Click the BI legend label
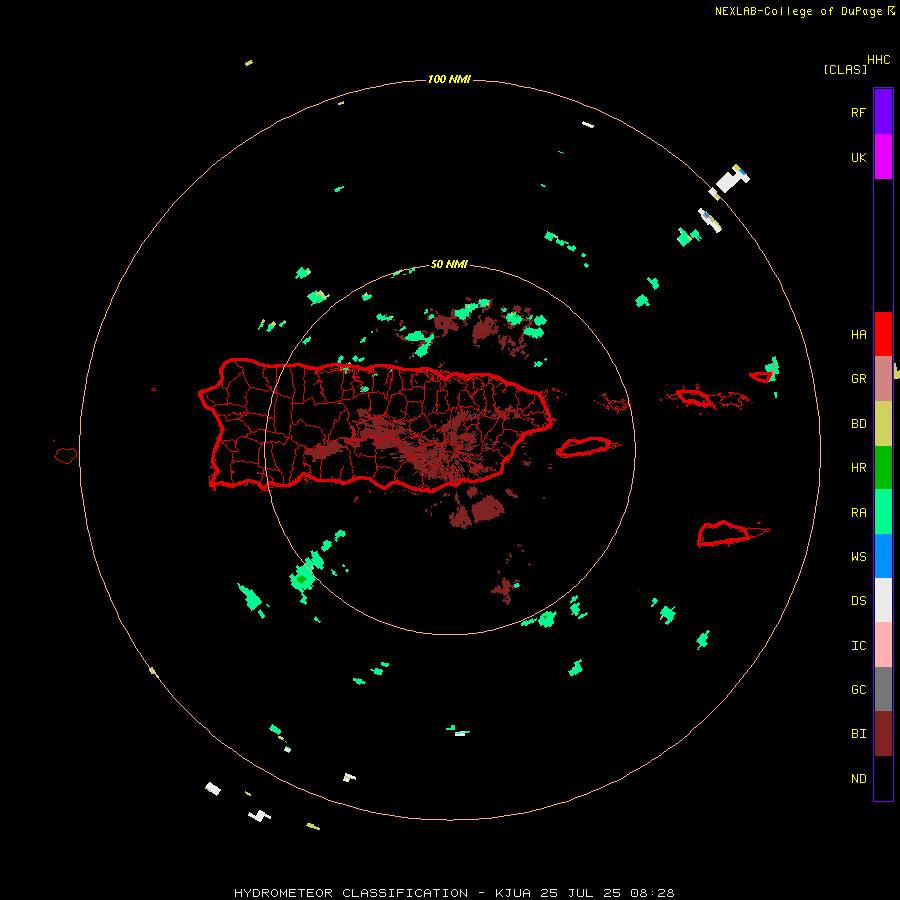 pyautogui.click(x=858, y=734)
